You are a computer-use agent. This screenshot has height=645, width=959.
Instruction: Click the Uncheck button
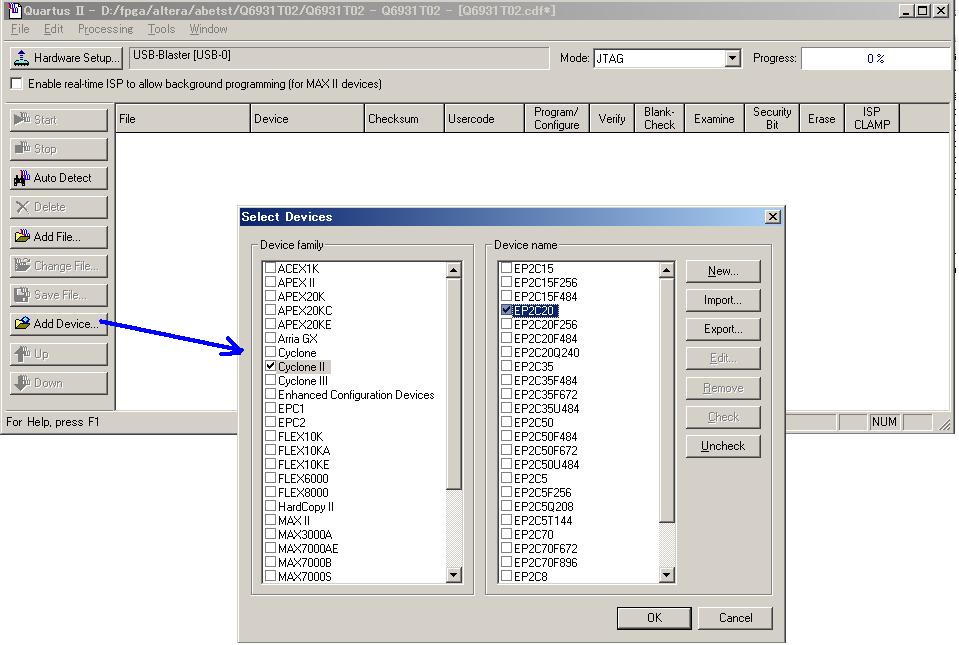tap(723, 446)
